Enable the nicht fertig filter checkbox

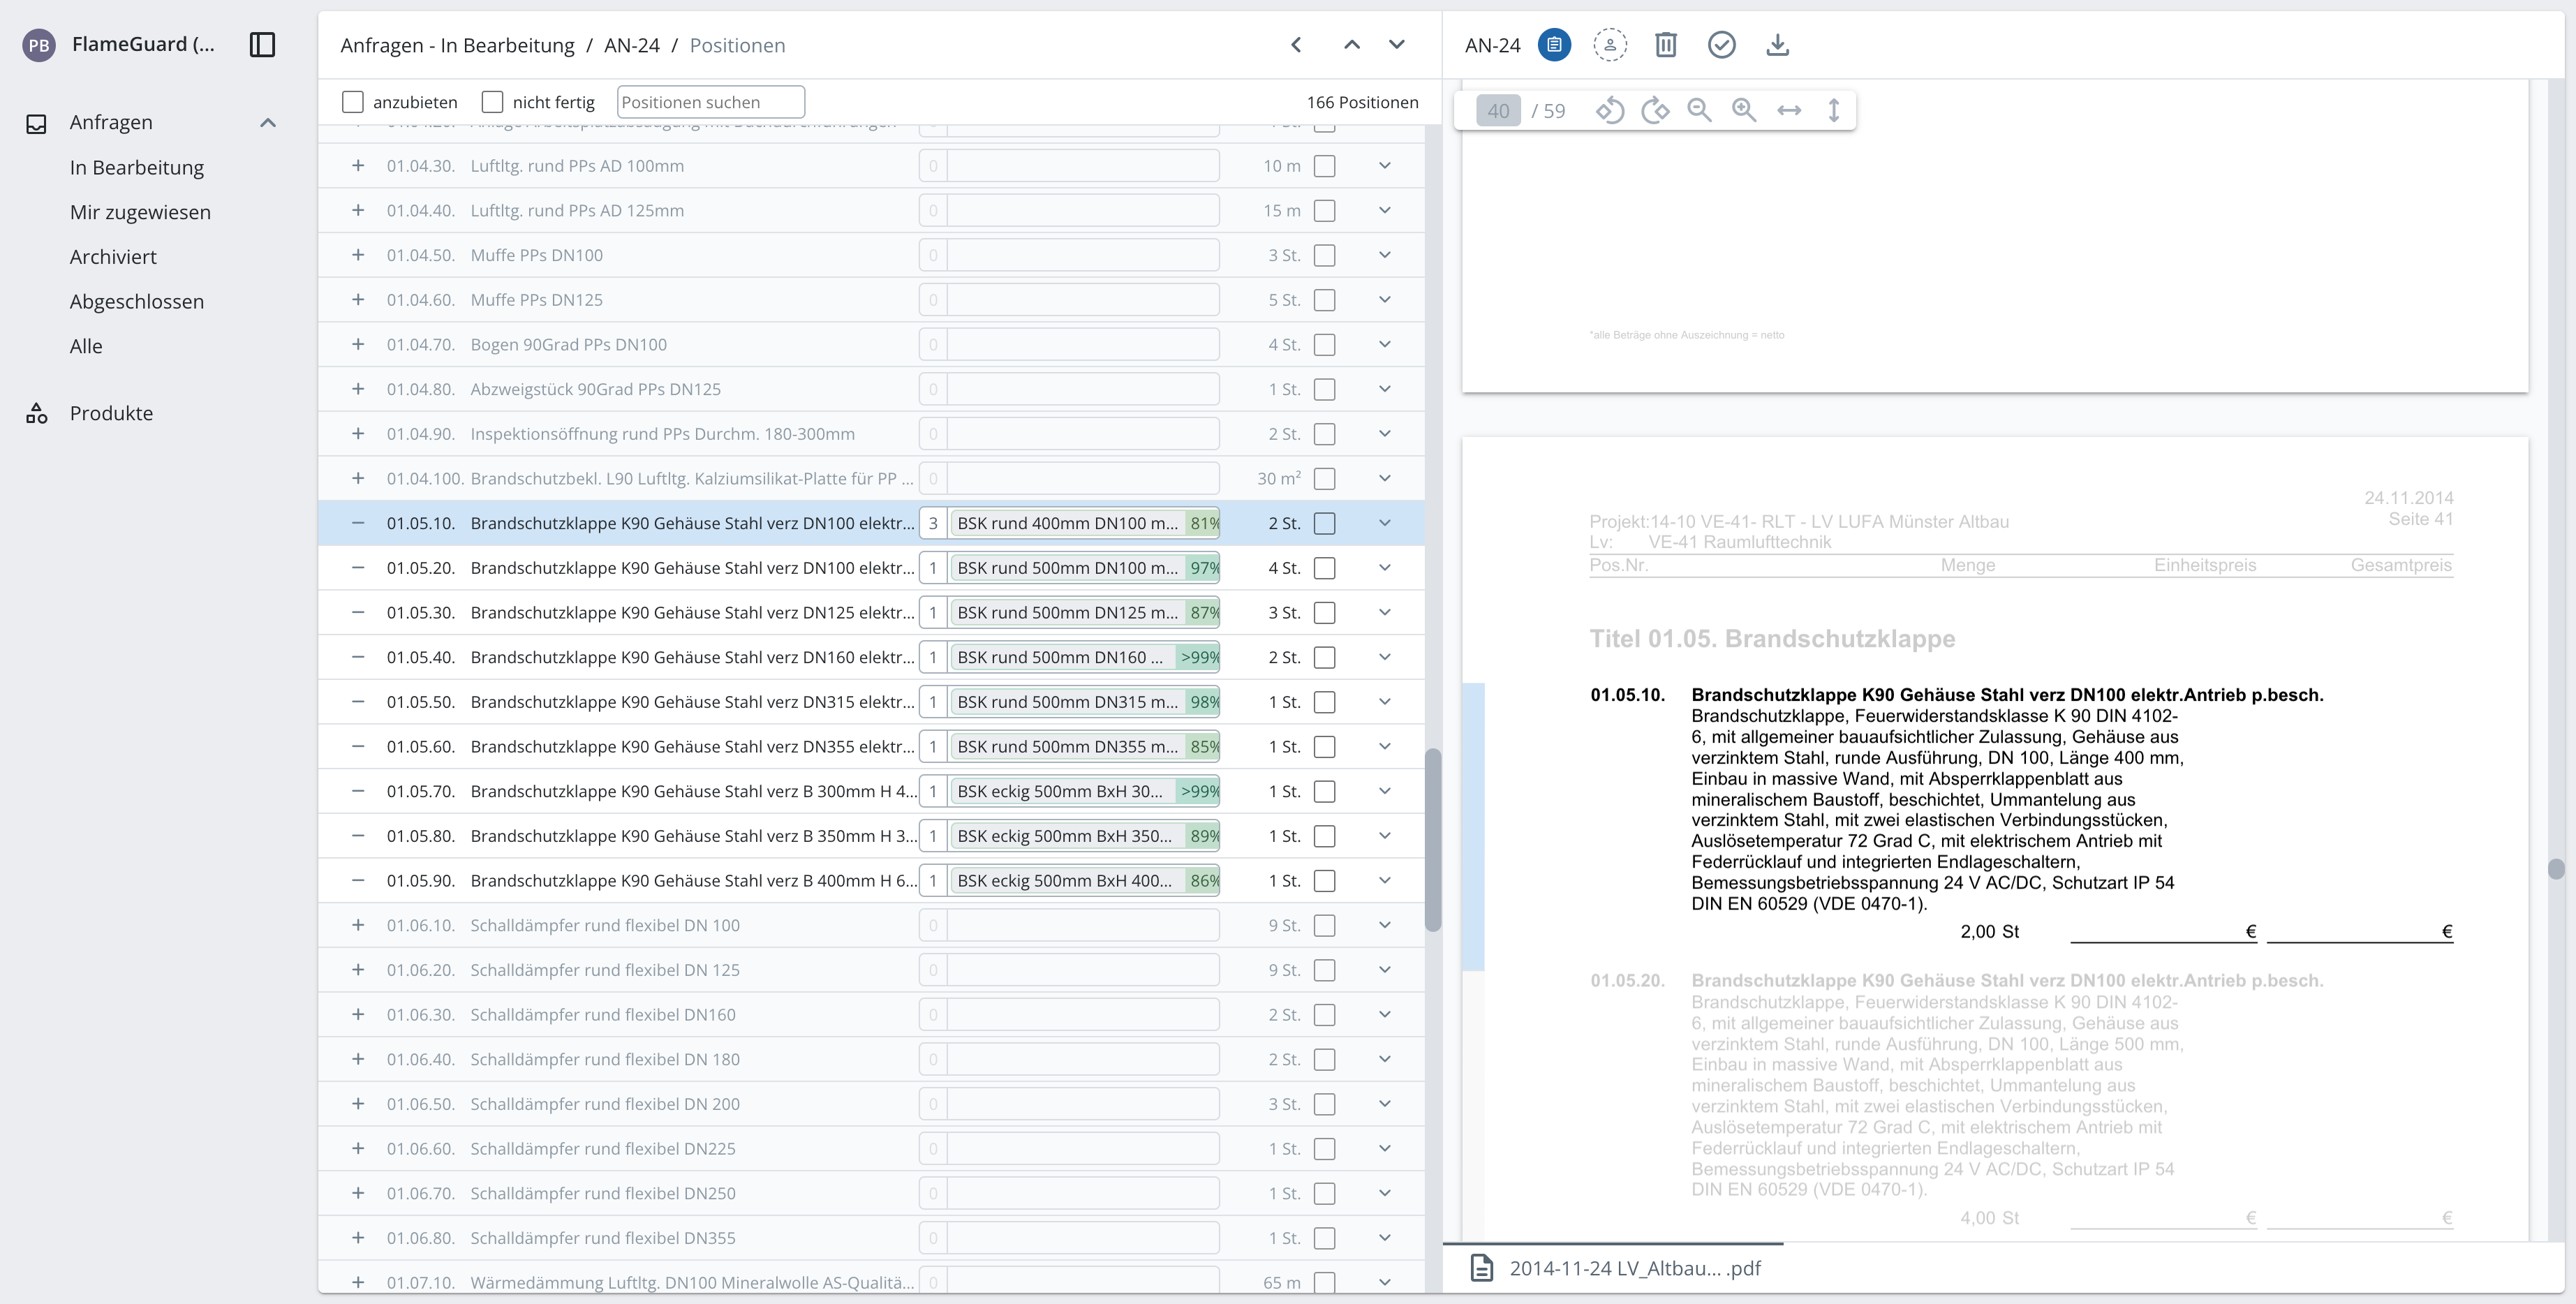492,102
